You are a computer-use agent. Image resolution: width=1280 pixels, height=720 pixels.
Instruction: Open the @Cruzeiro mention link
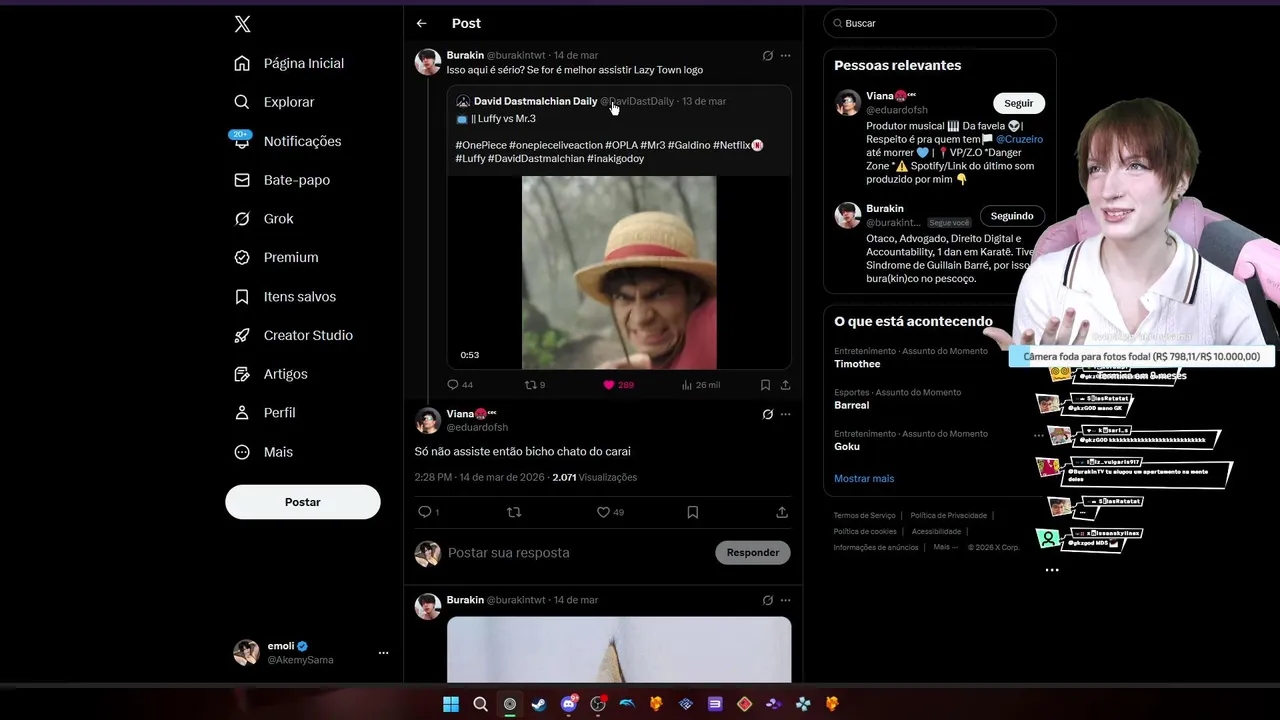click(1019, 139)
